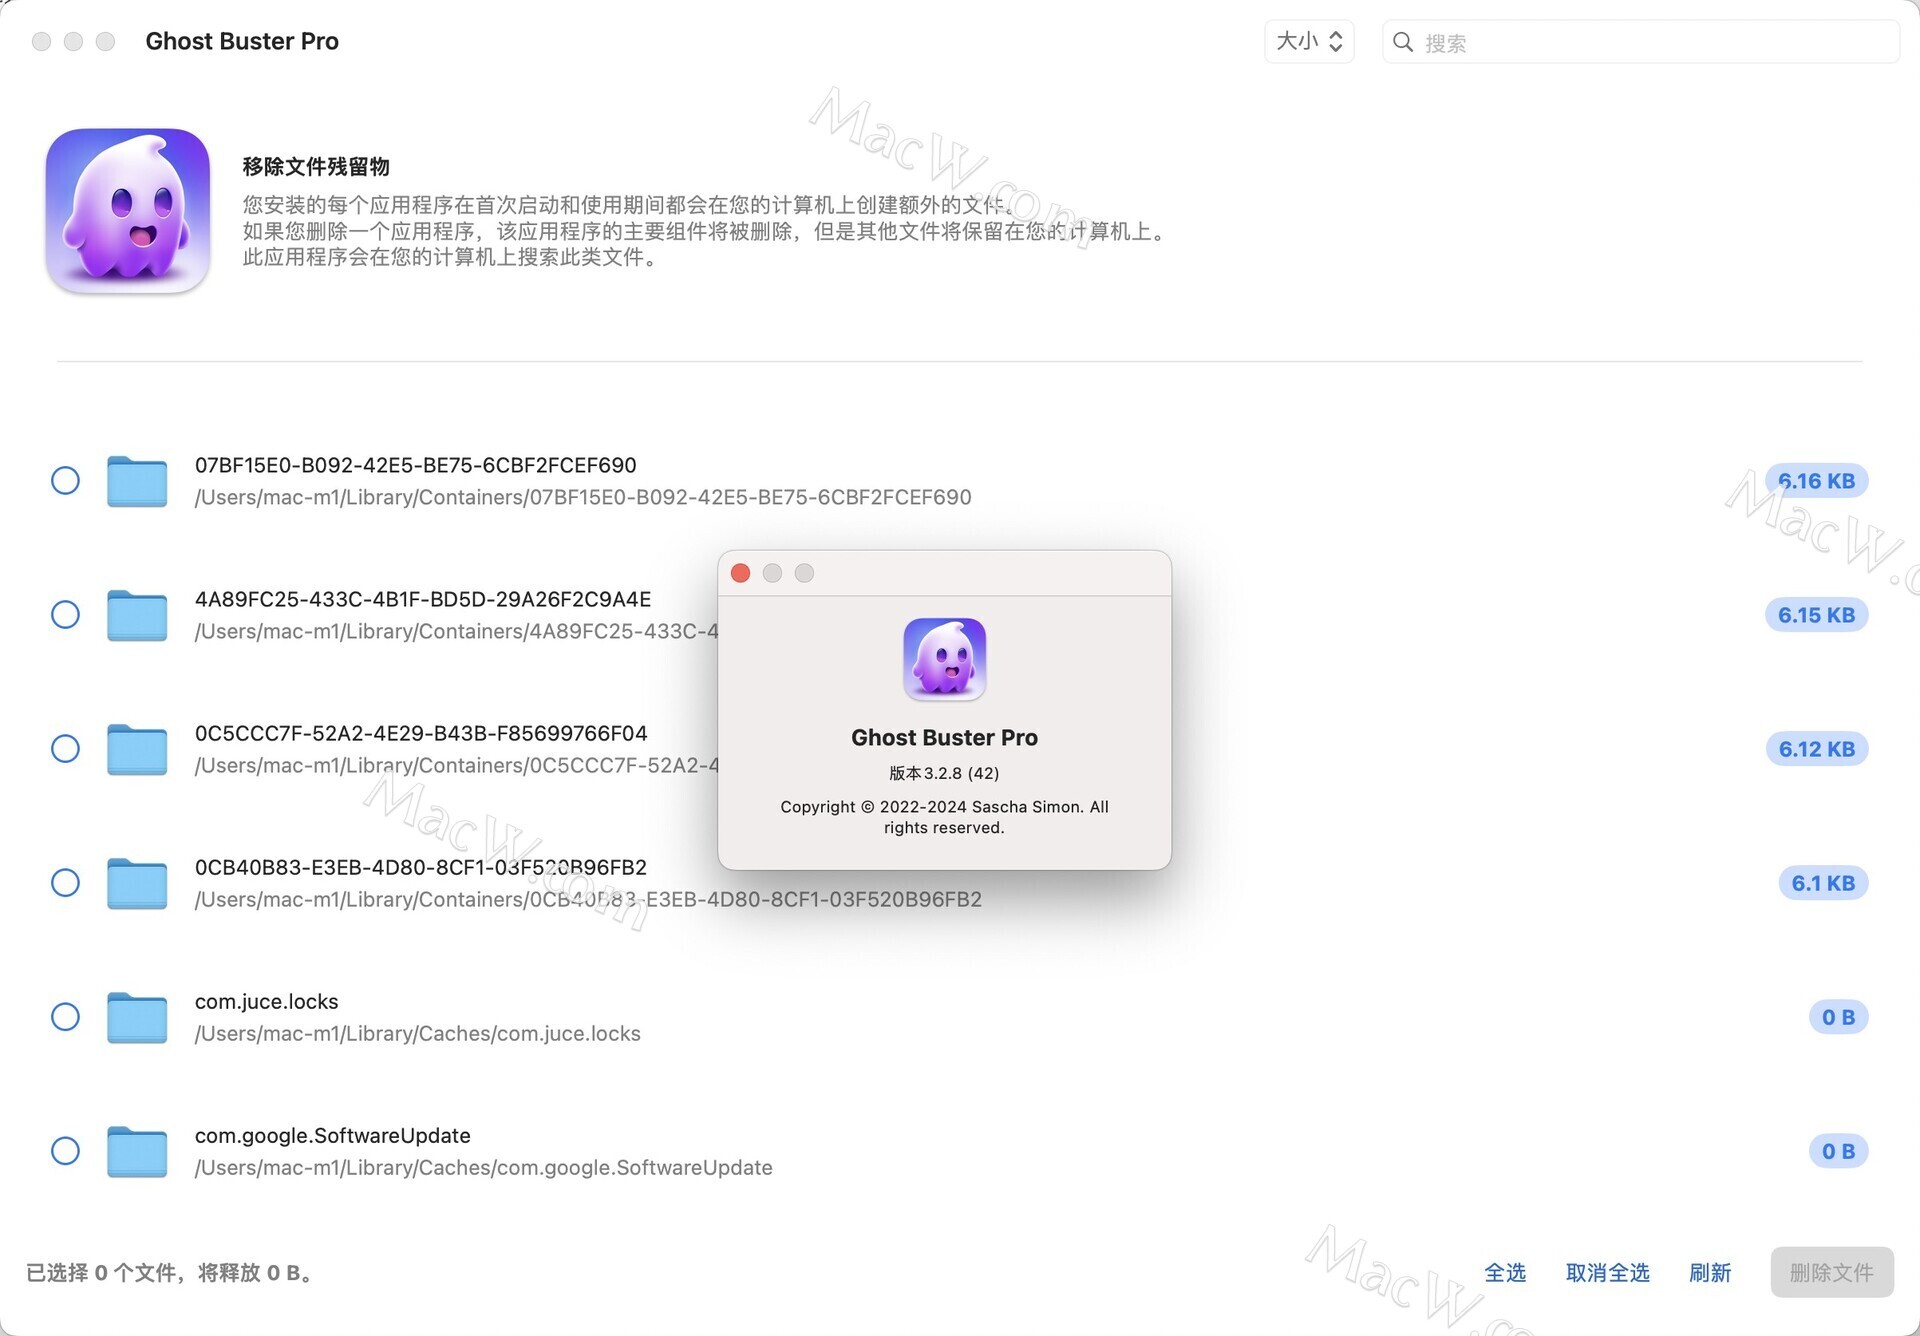This screenshot has height=1336, width=1920.
Task: Focus the 搜索 search input field
Action: click(x=1641, y=42)
